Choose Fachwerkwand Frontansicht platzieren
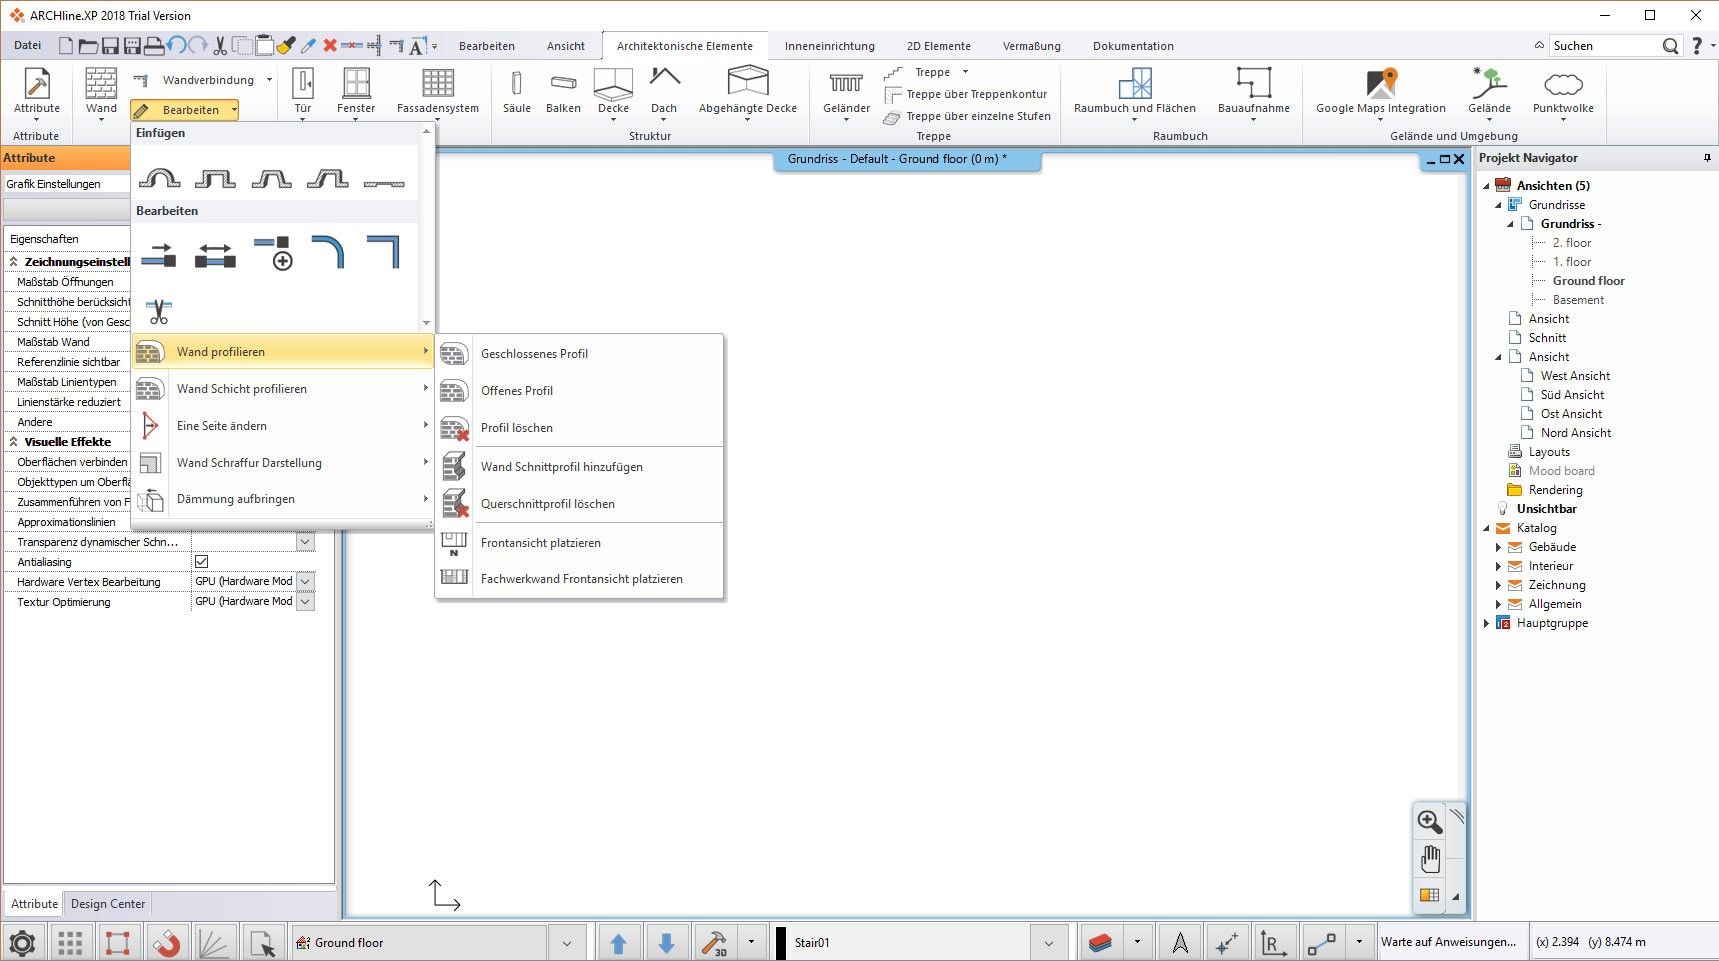Viewport: 1719px width, 961px height. click(x=579, y=579)
